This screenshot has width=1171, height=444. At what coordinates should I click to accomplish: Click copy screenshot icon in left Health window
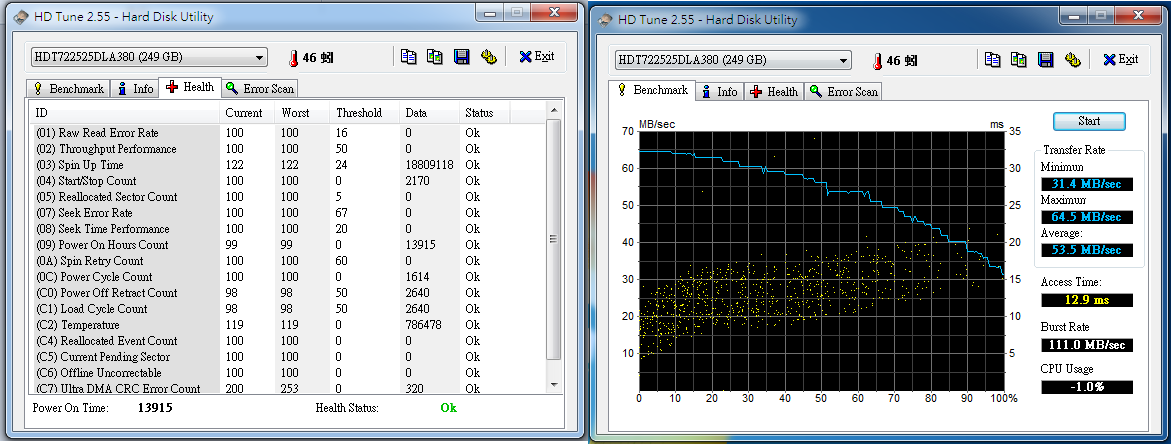434,57
